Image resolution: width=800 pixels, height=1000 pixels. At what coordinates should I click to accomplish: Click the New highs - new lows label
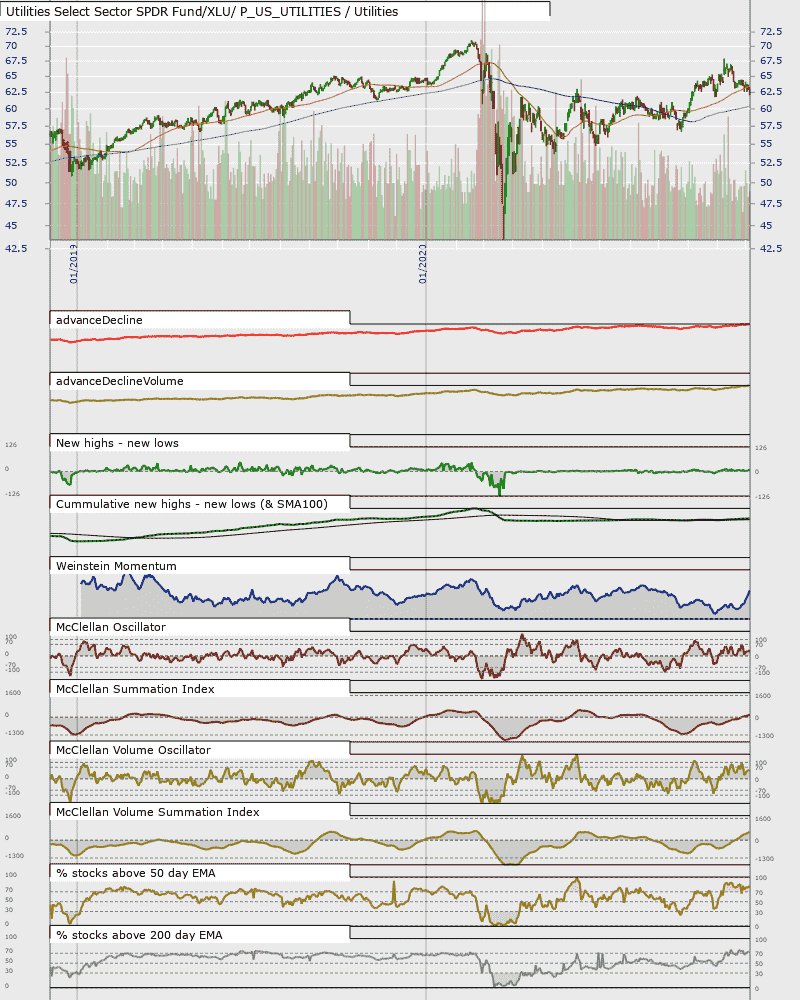pos(117,443)
